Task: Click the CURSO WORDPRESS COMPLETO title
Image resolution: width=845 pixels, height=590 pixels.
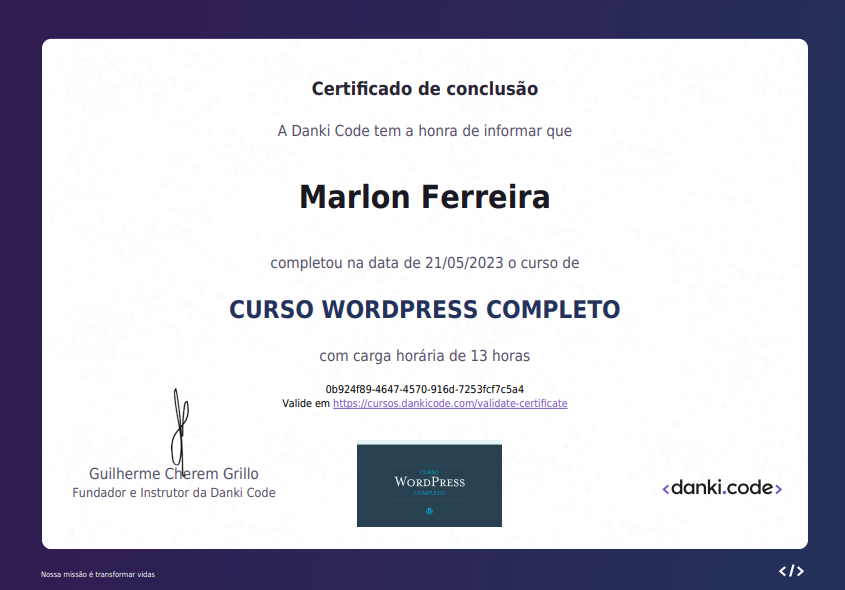Action: point(424,310)
